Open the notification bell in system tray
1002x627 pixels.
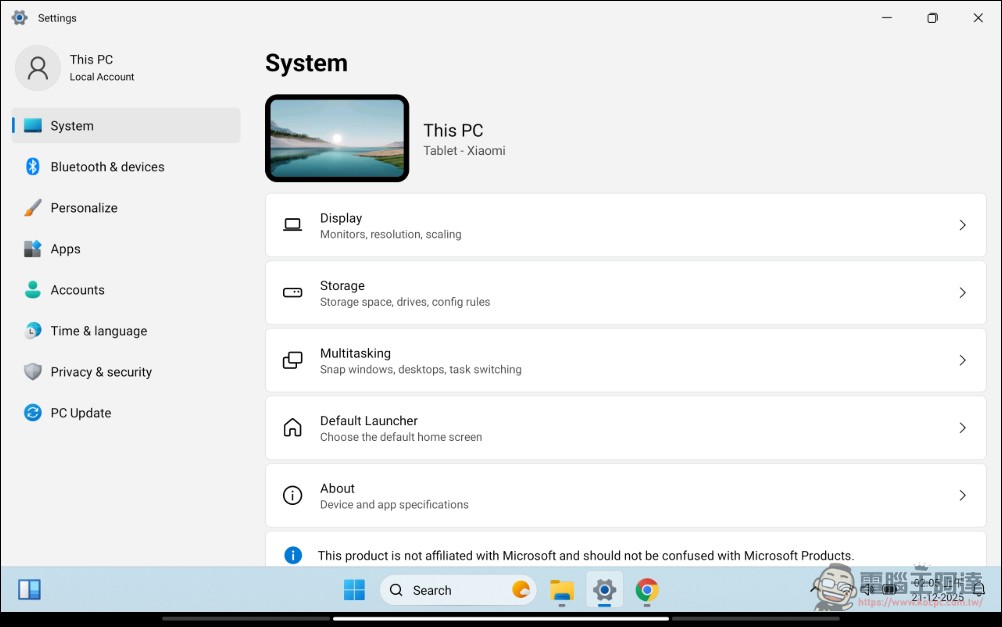point(979,589)
